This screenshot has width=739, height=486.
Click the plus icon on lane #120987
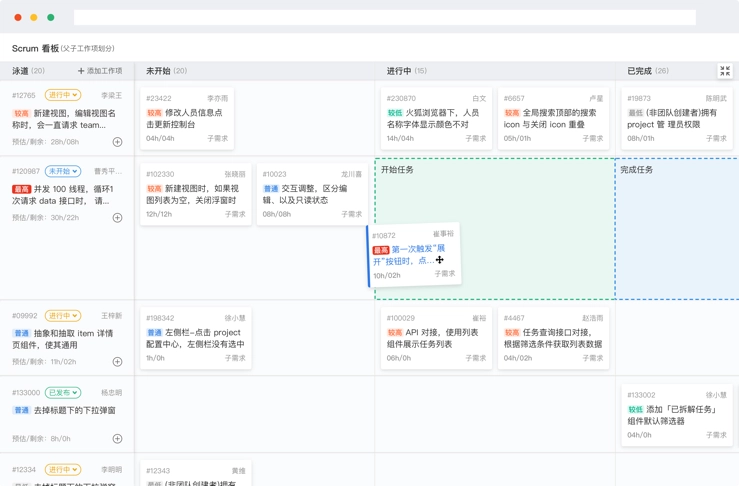click(117, 218)
